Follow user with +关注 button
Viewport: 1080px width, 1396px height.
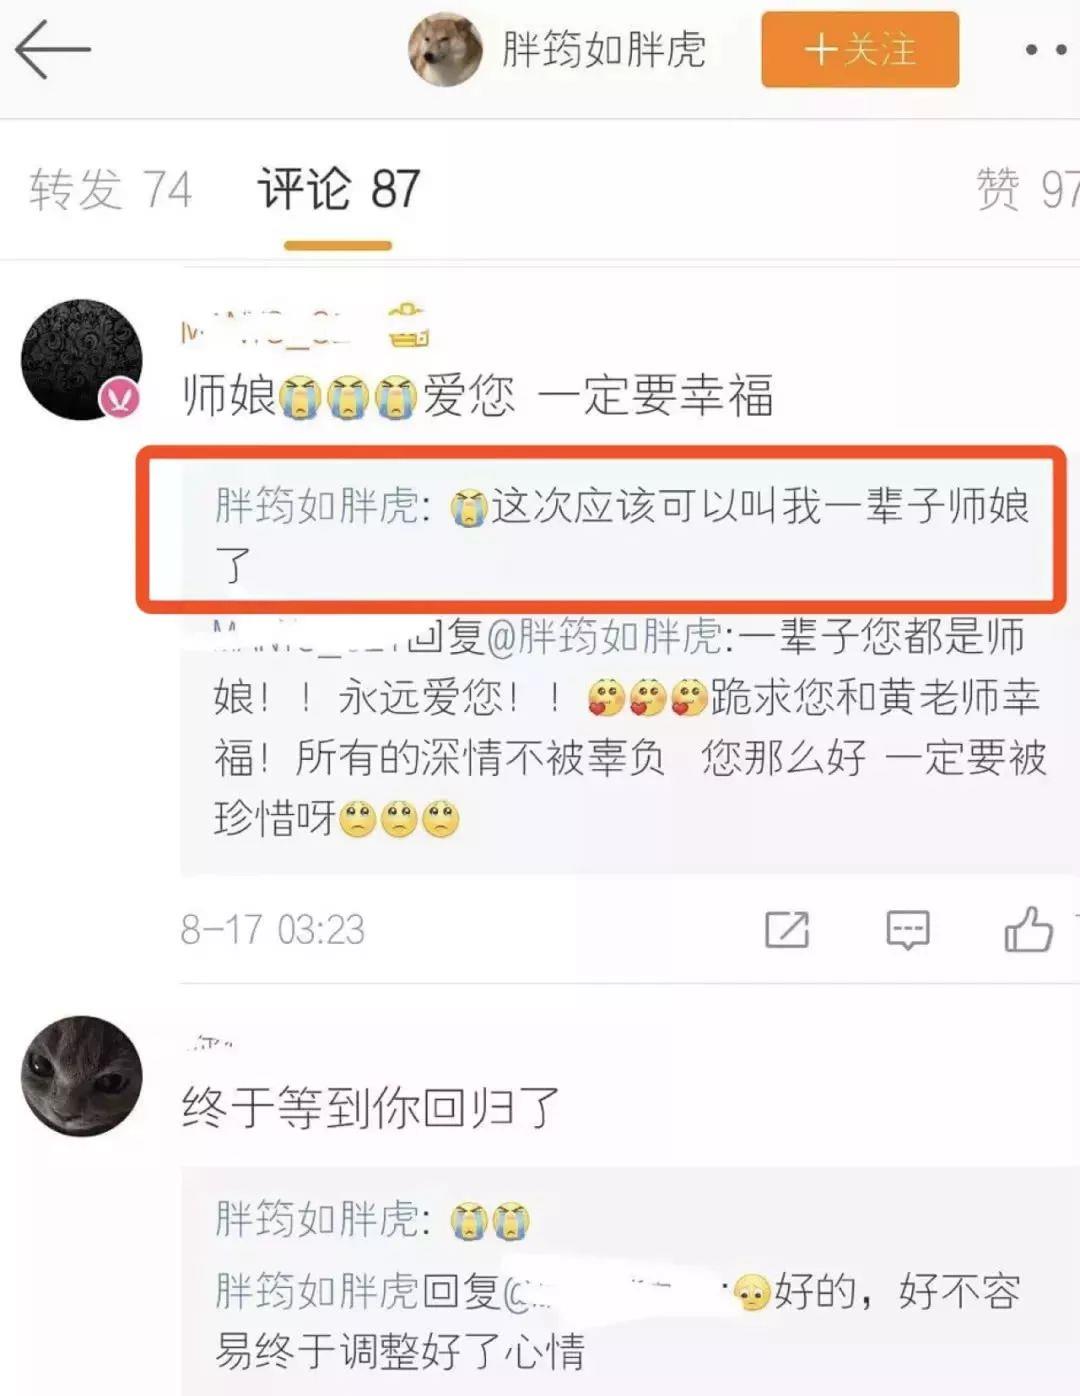(860, 49)
